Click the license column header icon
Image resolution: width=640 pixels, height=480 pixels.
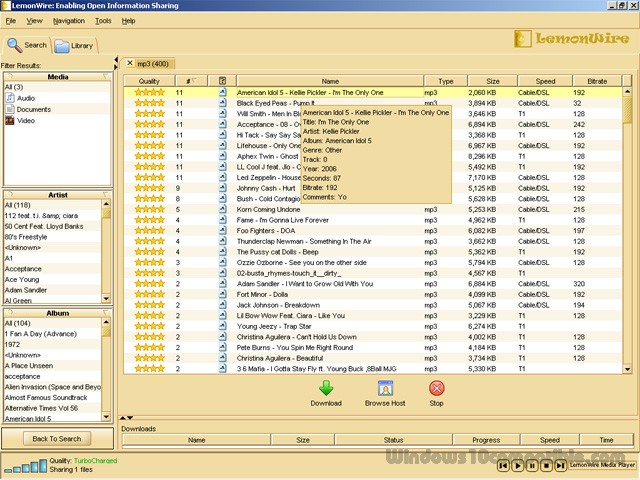click(x=222, y=81)
